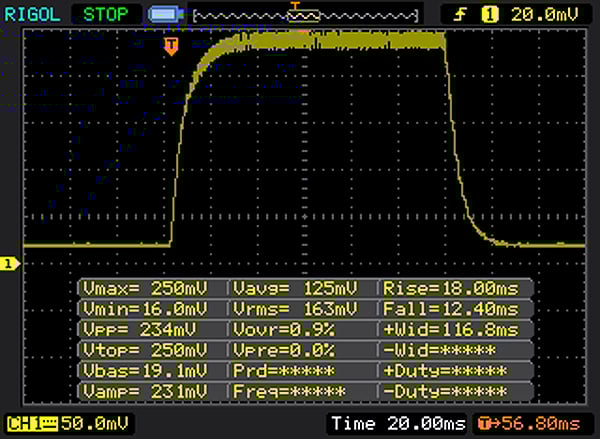Click the orange trigger position T marker on grid
This screenshot has width=600, height=439.
(171, 46)
